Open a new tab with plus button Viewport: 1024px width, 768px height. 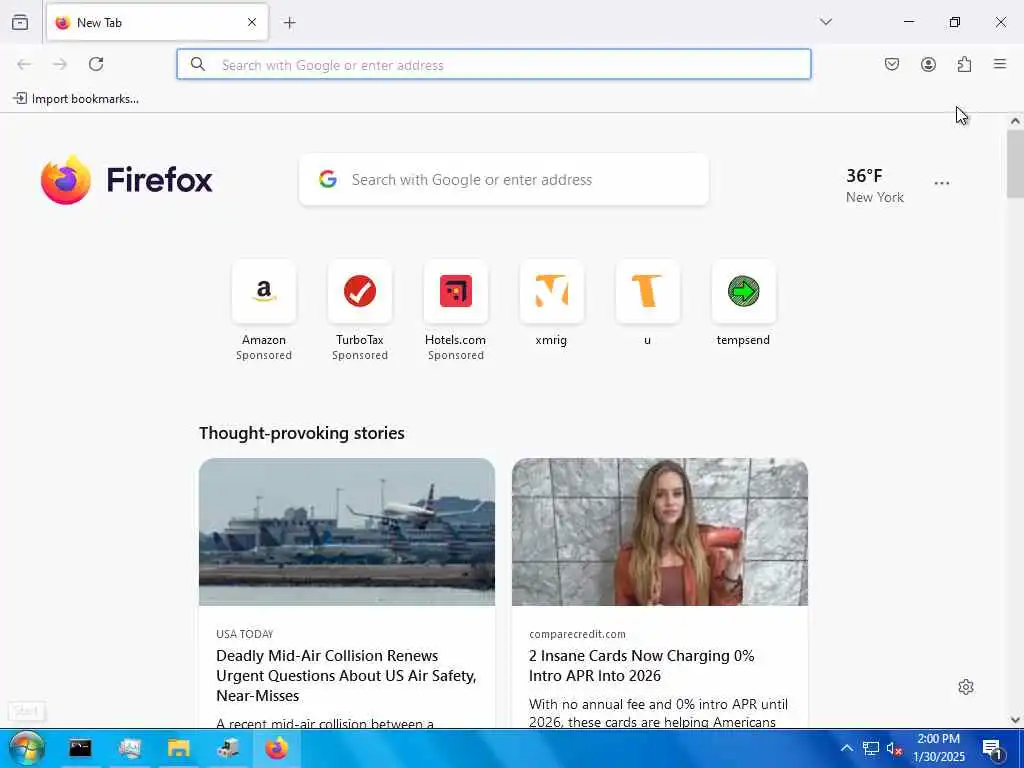(x=290, y=23)
